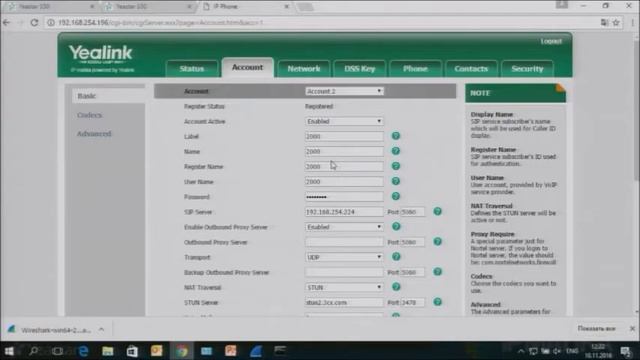The image size is (640, 360).
Task: Open the help icon beside Password
Action: point(396,196)
